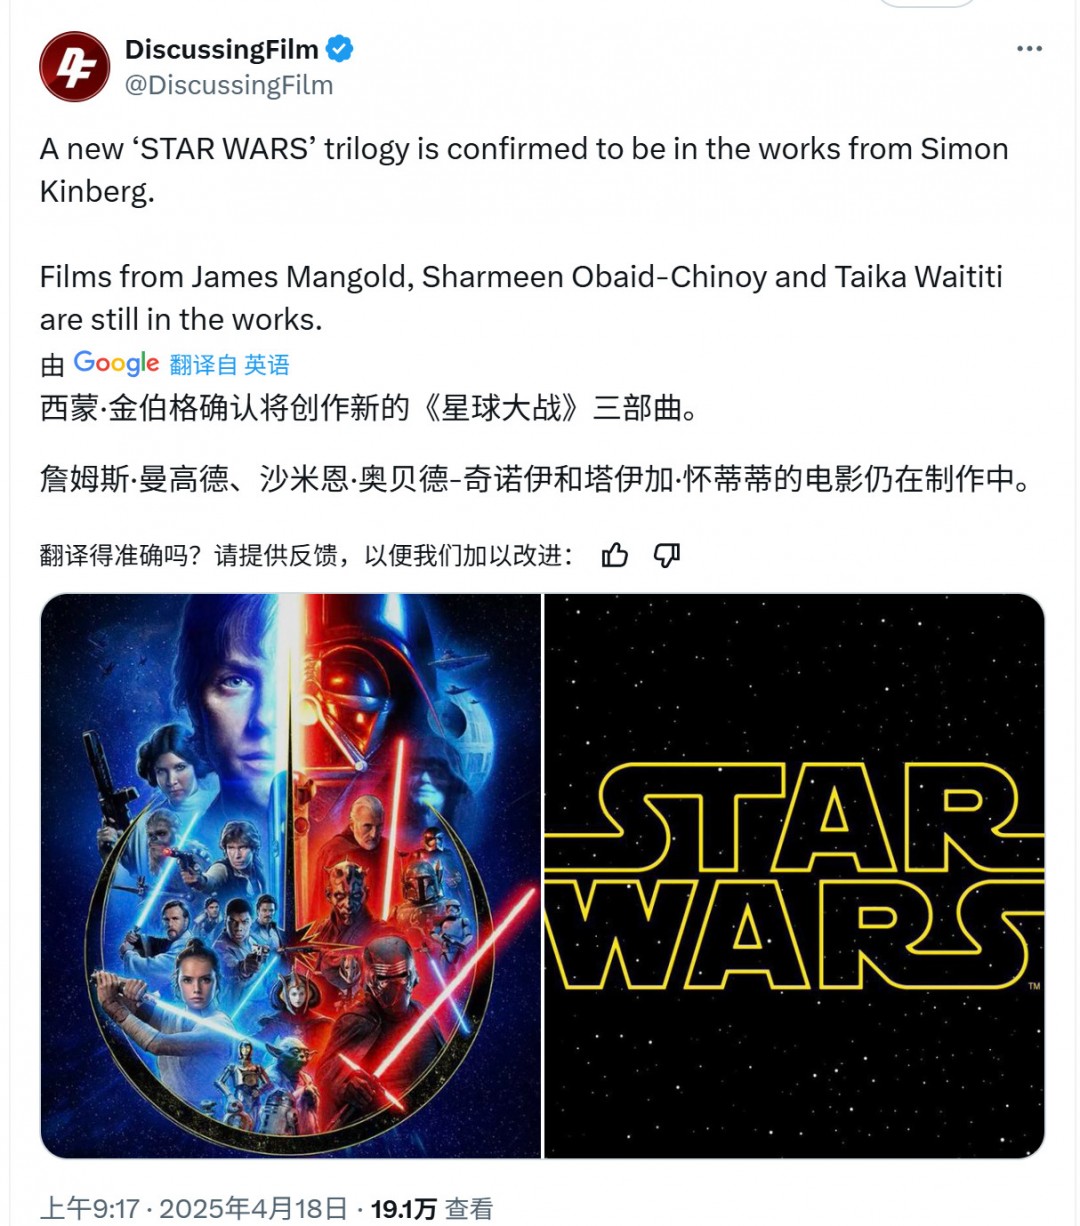Select the Chinese line starting 詹姆斯·曼高德
This screenshot has height=1226, width=1080.
pyautogui.click(x=537, y=479)
